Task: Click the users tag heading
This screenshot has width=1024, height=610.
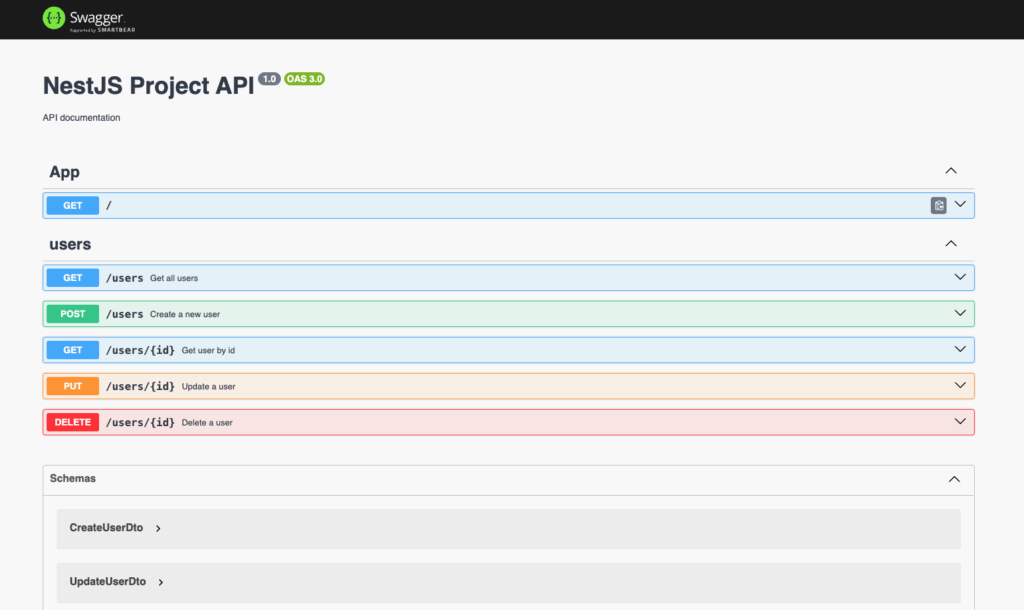Action: point(70,244)
